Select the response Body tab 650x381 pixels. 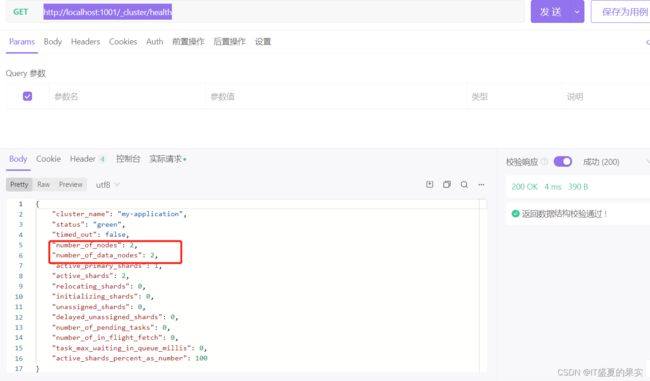tap(18, 159)
